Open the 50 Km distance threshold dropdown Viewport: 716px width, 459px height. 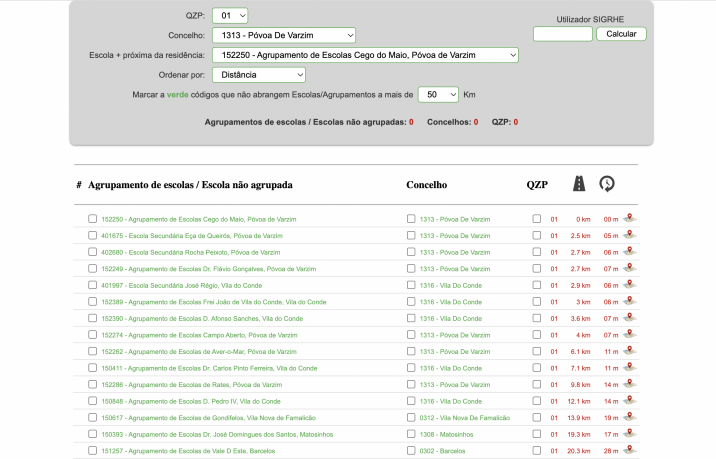437,94
